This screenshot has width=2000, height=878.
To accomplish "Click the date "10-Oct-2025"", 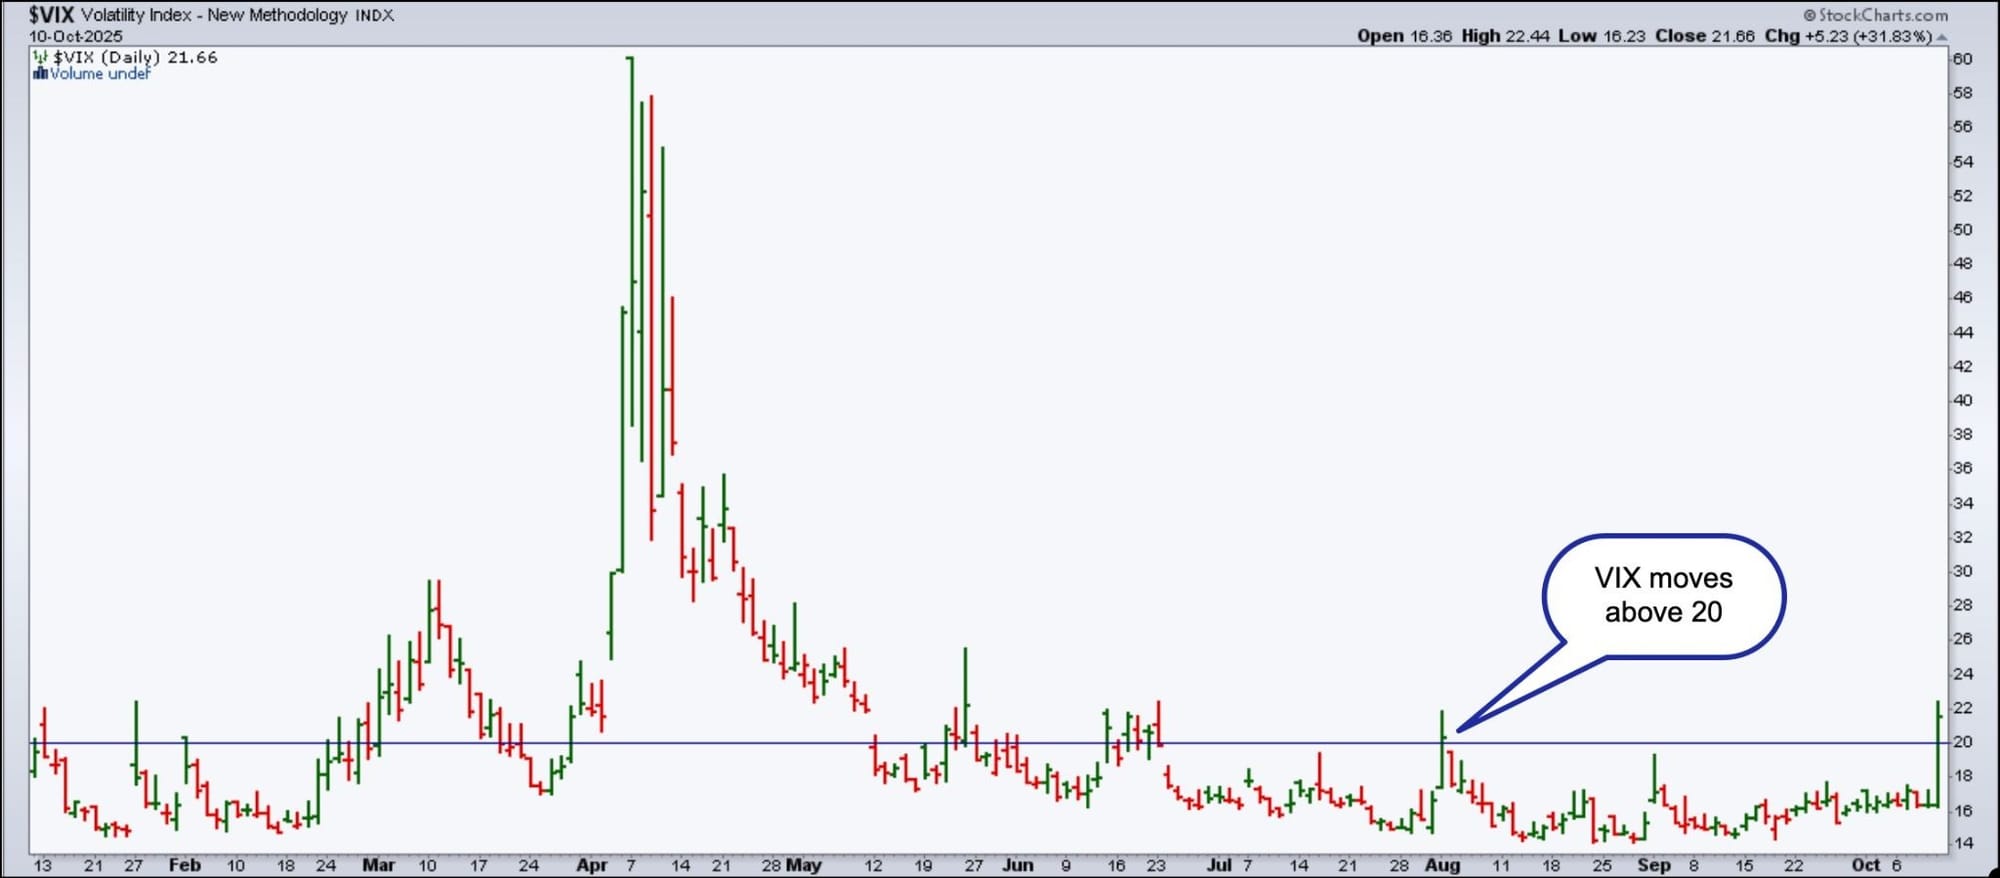I will coord(75,36).
